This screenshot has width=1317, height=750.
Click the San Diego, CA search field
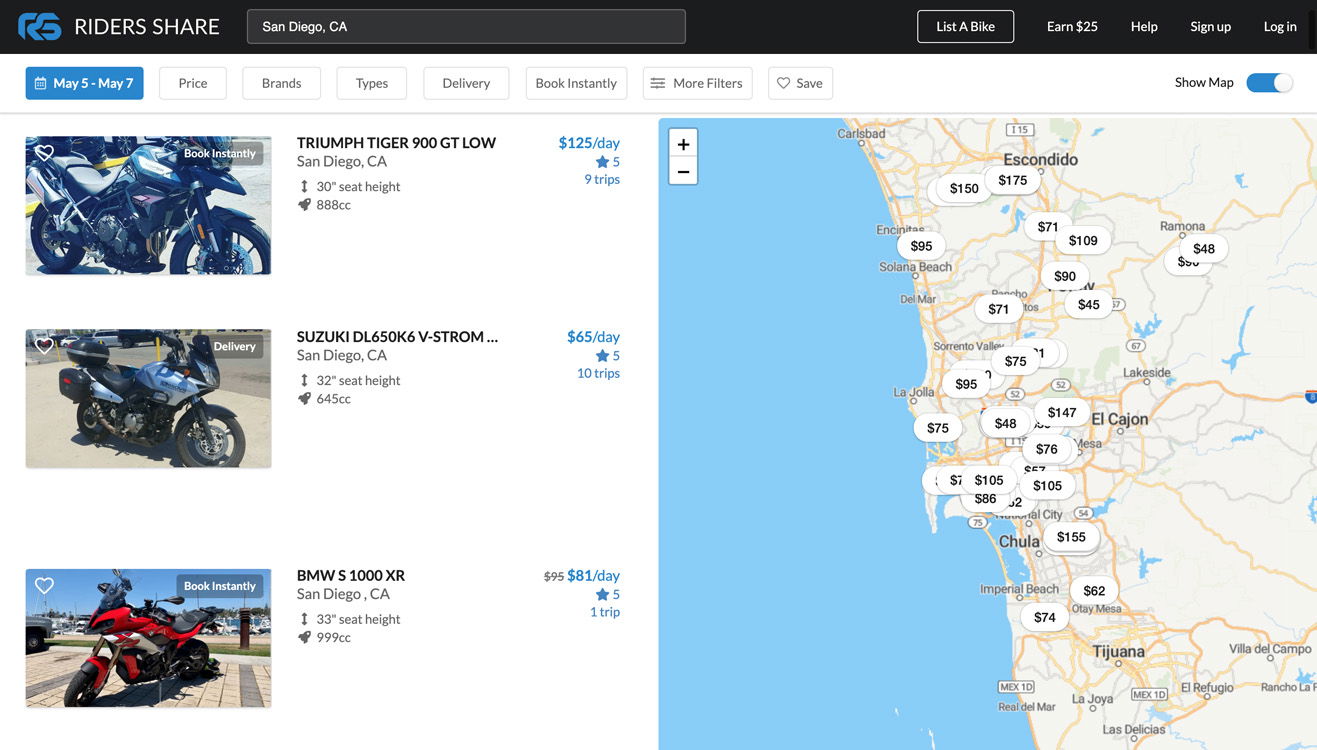pyautogui.click(x=466, y=27)
